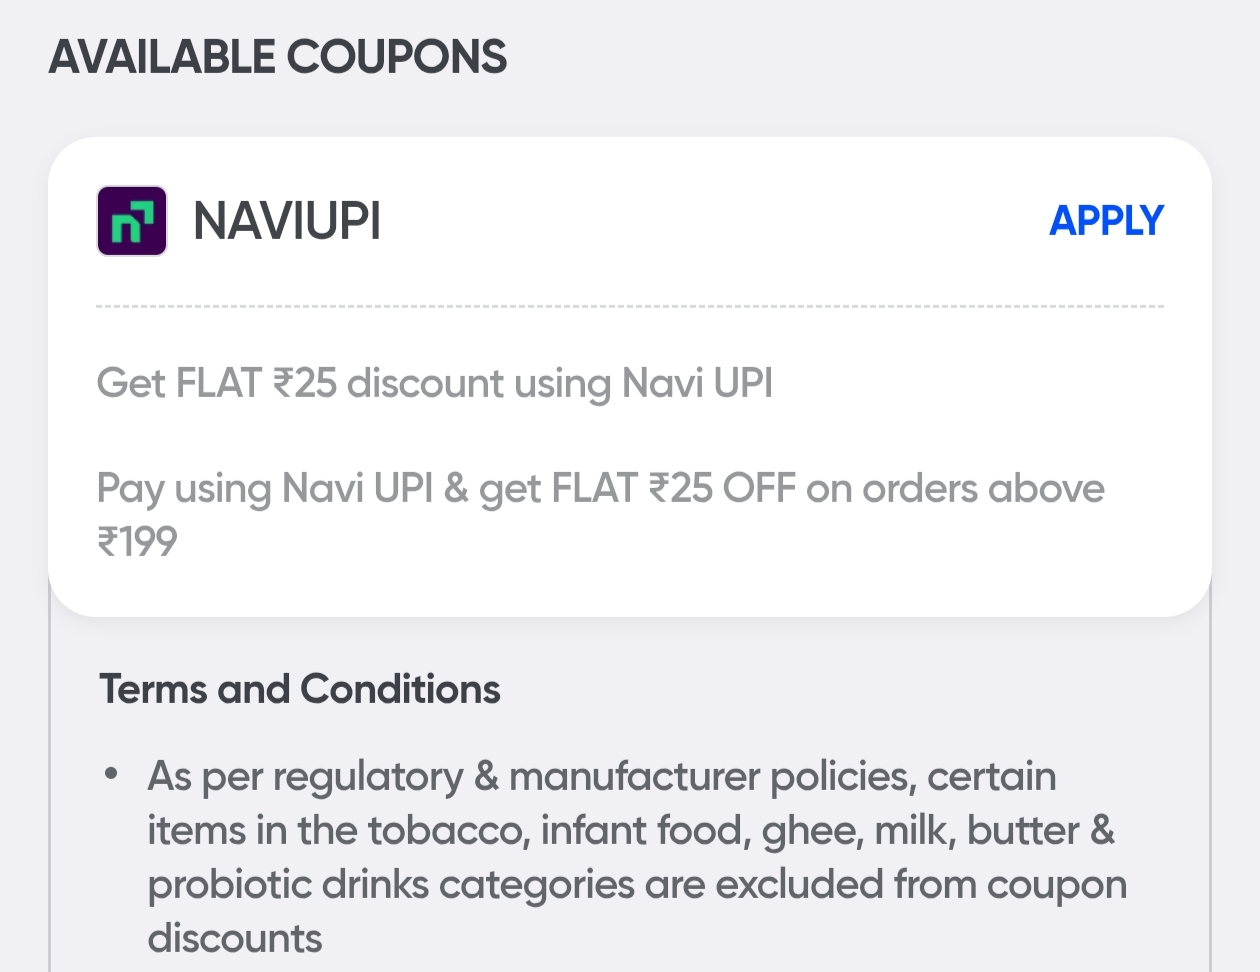Click the Navi icon beside the coupon code
The width and height of the screenshot is (1260, 972).
point(131,220)
